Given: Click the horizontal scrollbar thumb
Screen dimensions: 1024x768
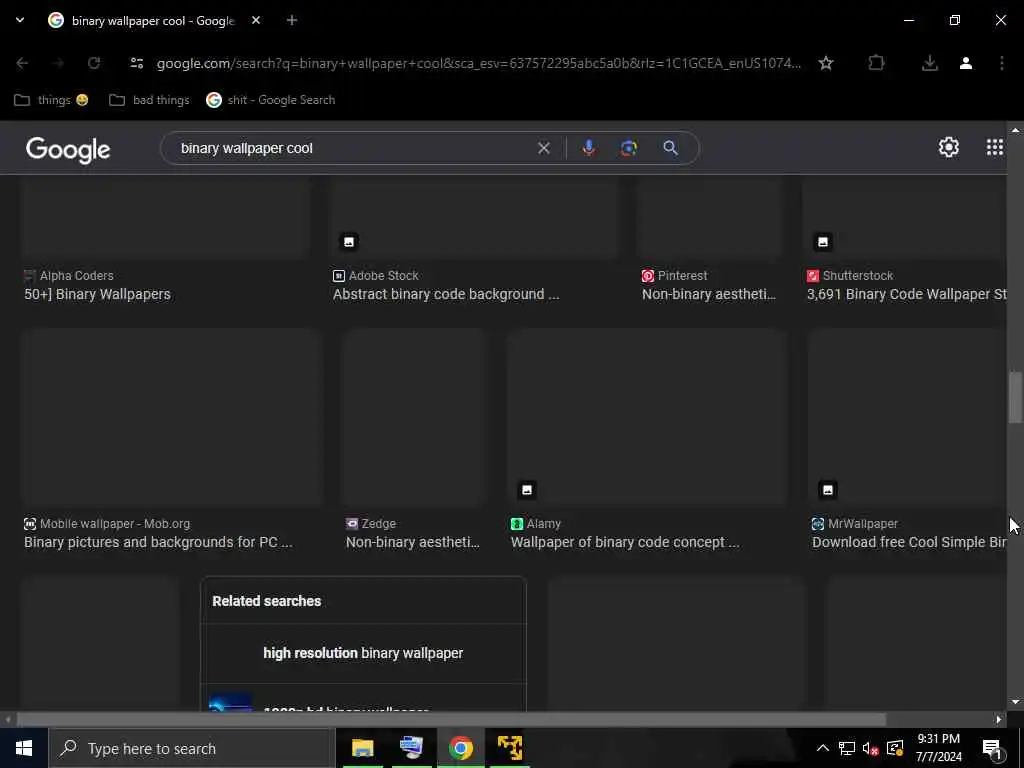Looking at the screenshot, I should pyautogui.click(x=451, y=719).
